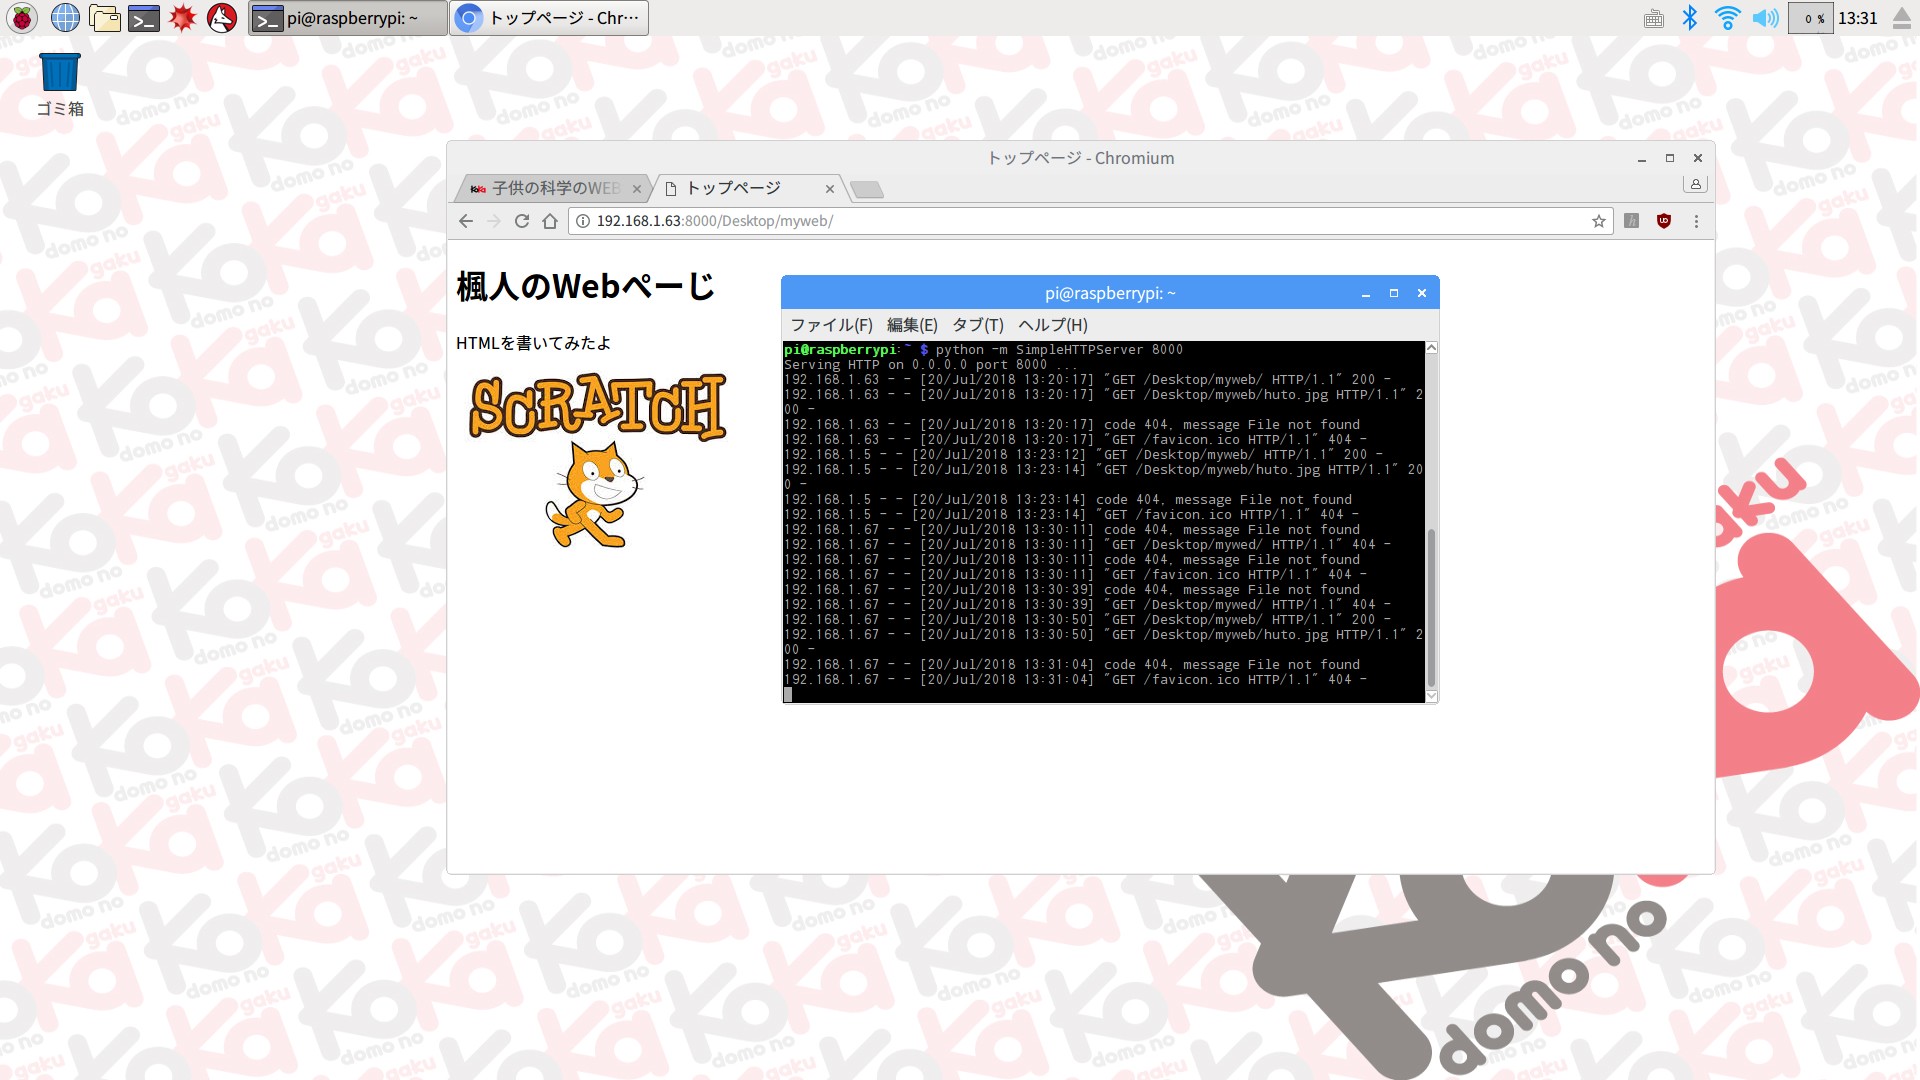Maximize the pi@raspberrypi terminal window

(1393, 293)
